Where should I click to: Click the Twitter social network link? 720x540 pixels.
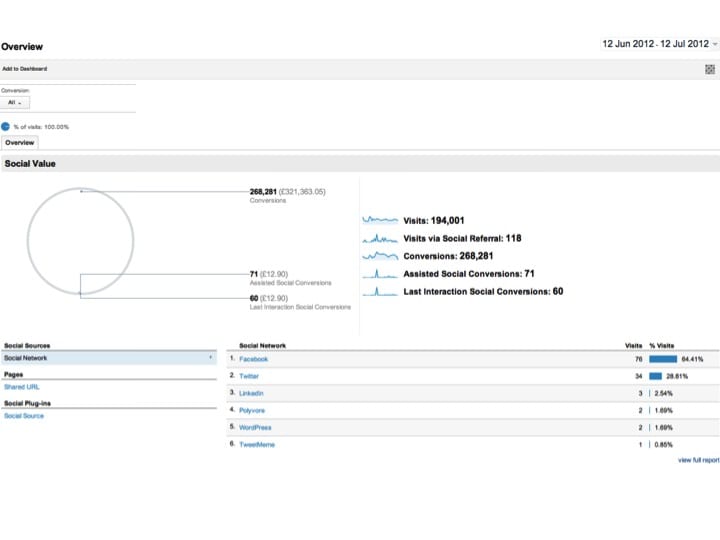coord(249,376)
